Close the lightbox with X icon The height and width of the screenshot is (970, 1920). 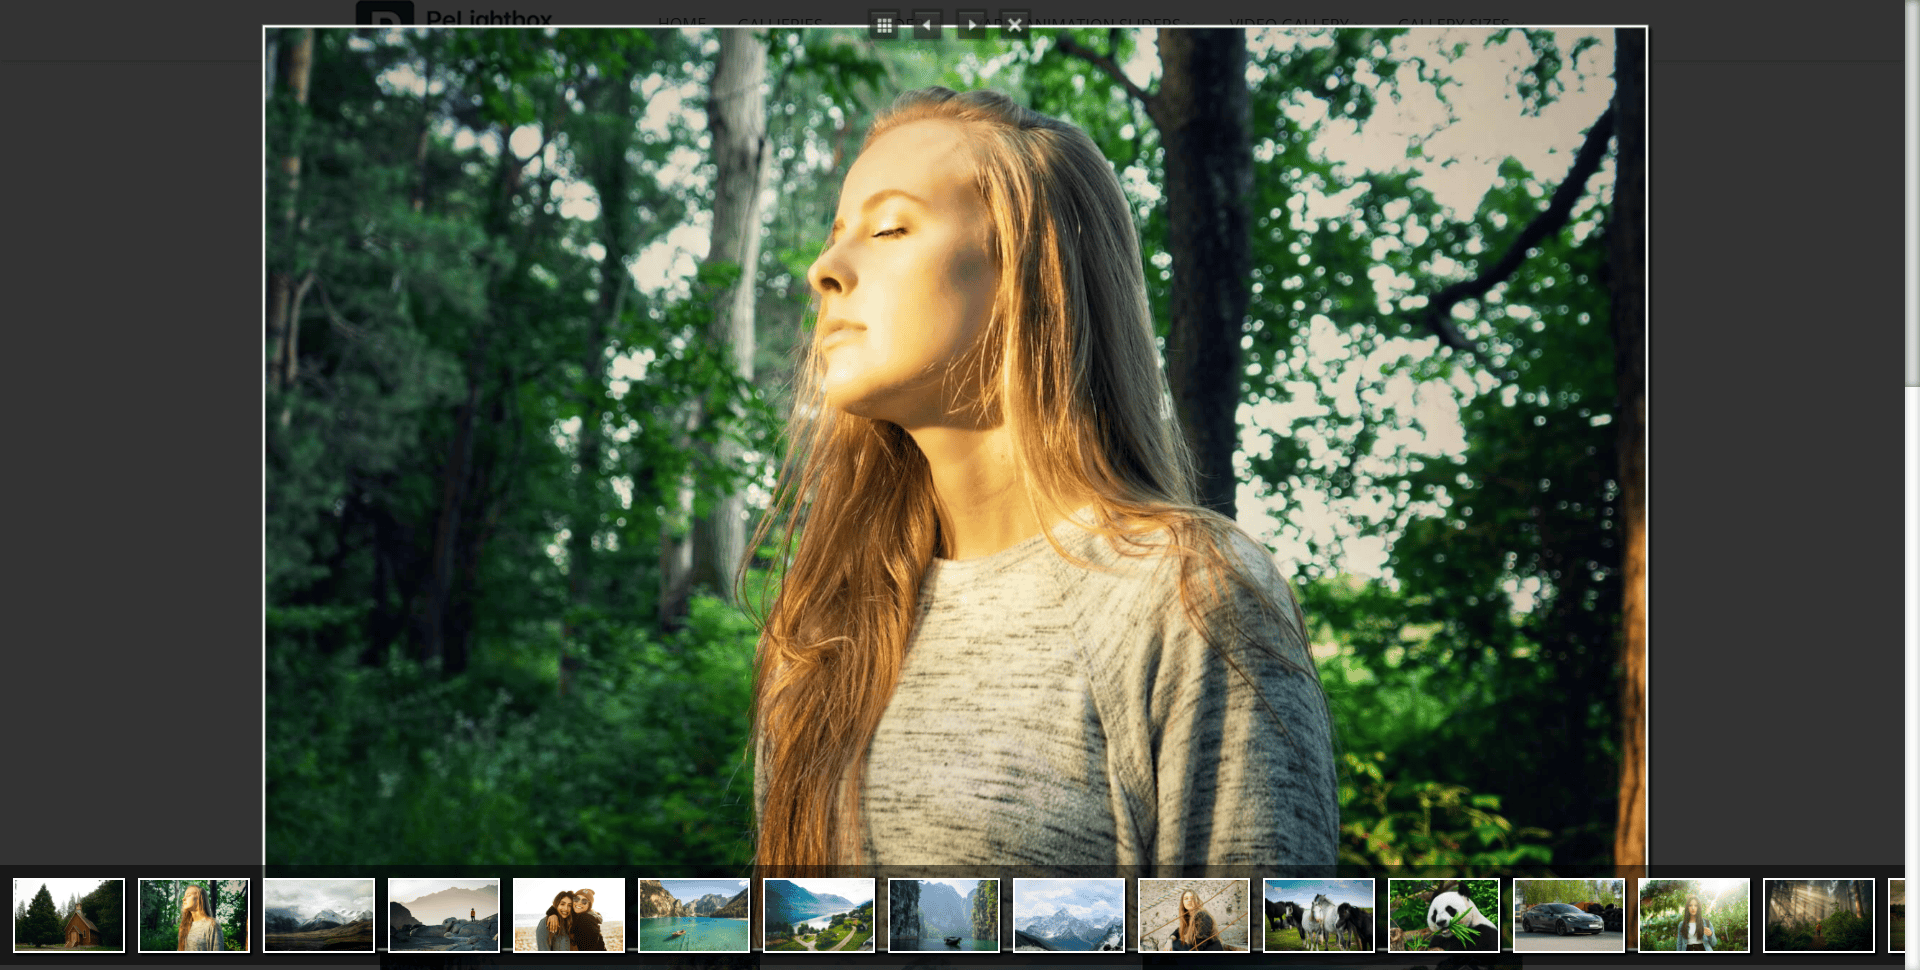(x=1015, y=25)
